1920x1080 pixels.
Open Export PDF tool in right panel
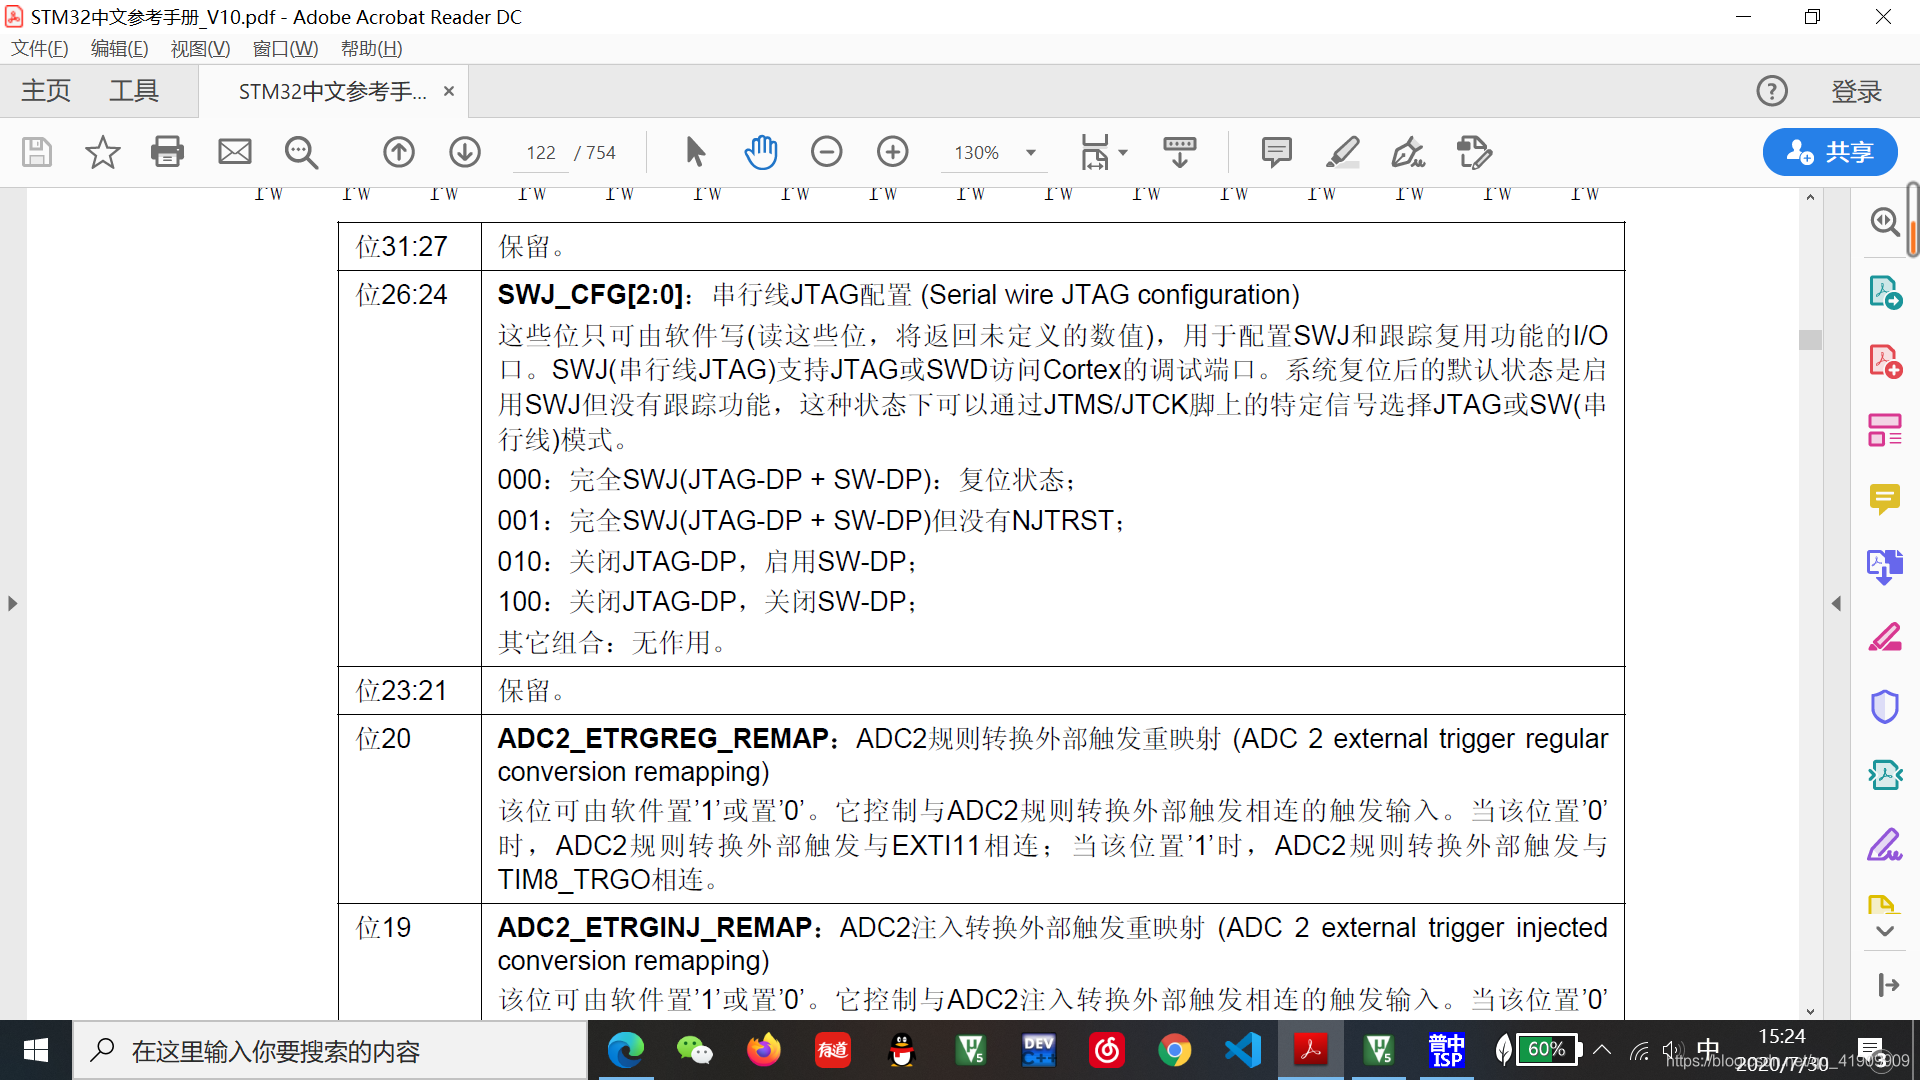(1885, 292)
